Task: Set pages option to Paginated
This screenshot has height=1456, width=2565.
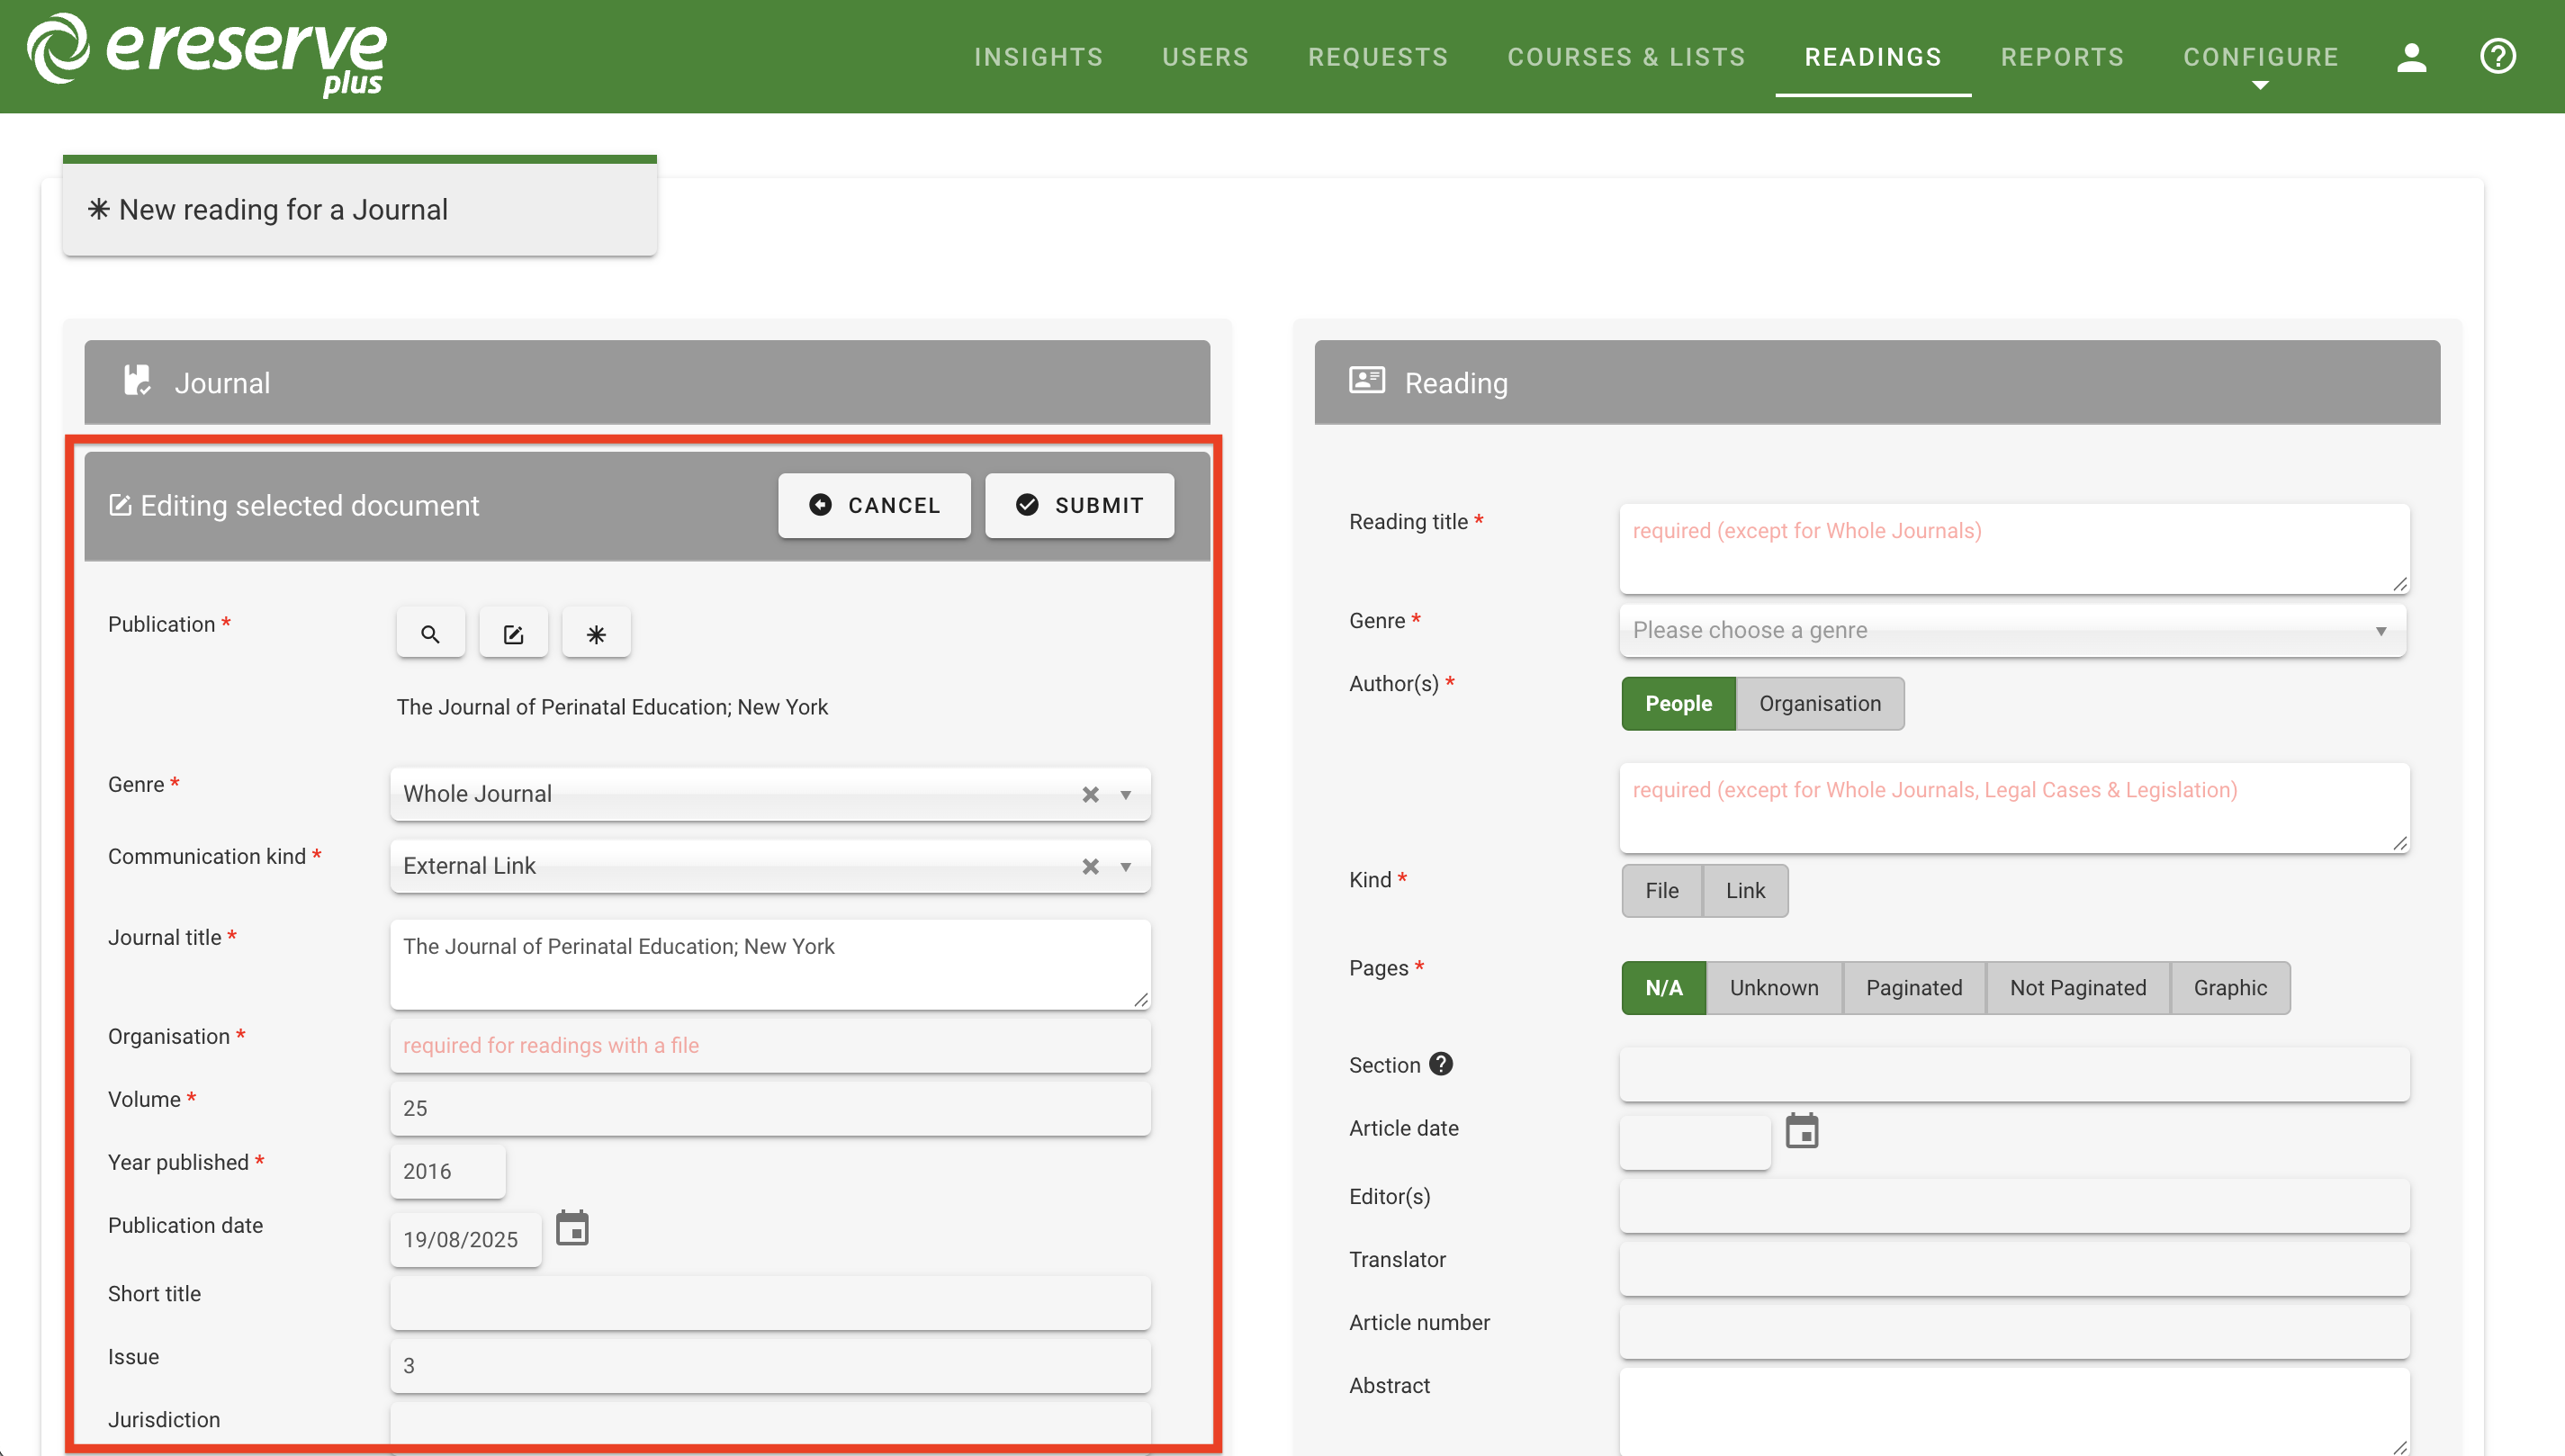Action: coord(1913,988)
